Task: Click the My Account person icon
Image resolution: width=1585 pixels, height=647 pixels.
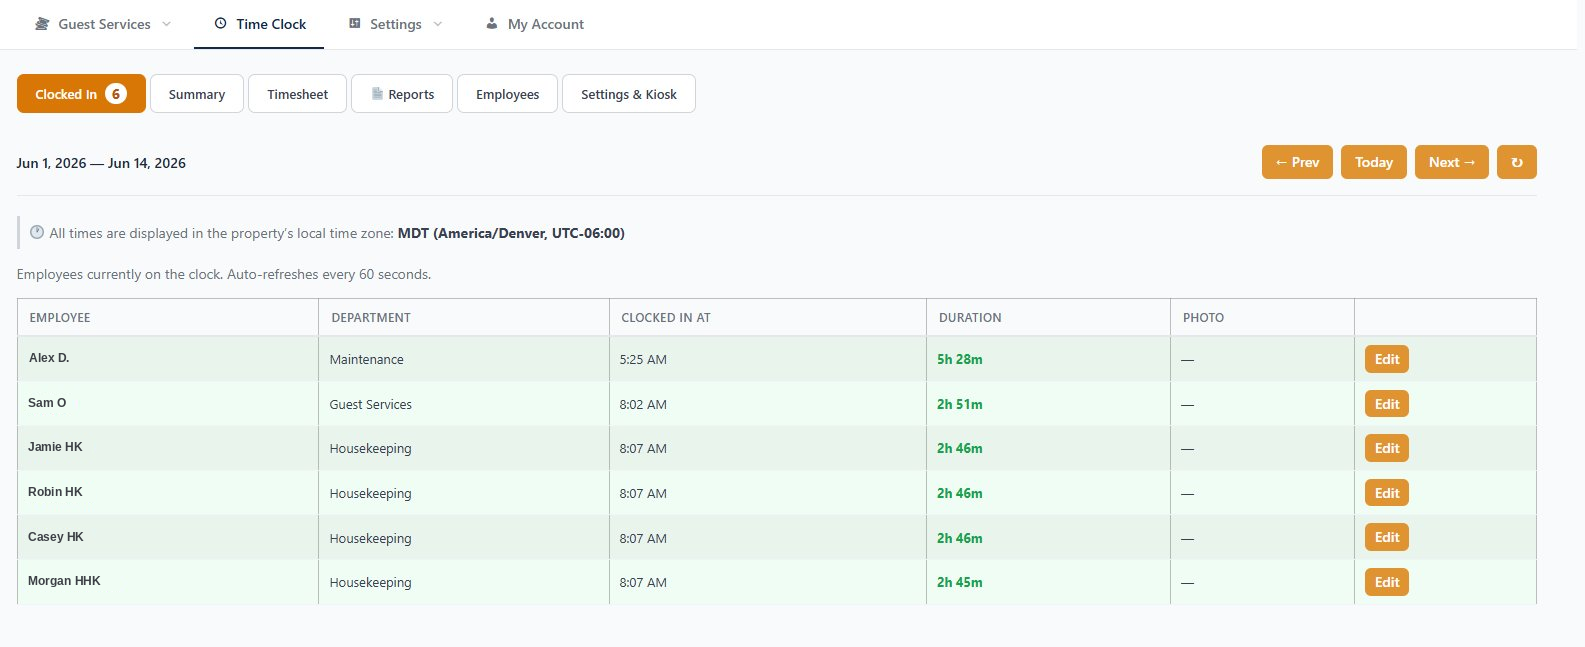Action: point(491,24)
